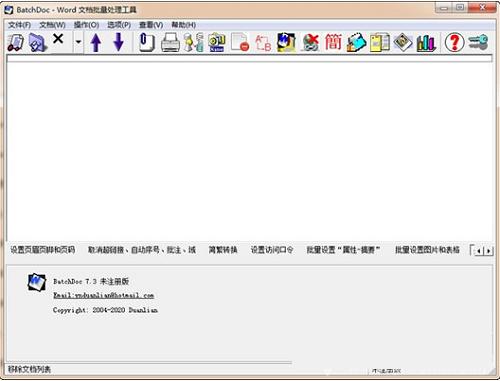500x381 pixels.
Task: Switch to 批量设置图片和表格 tab
Action: (427, 250)
